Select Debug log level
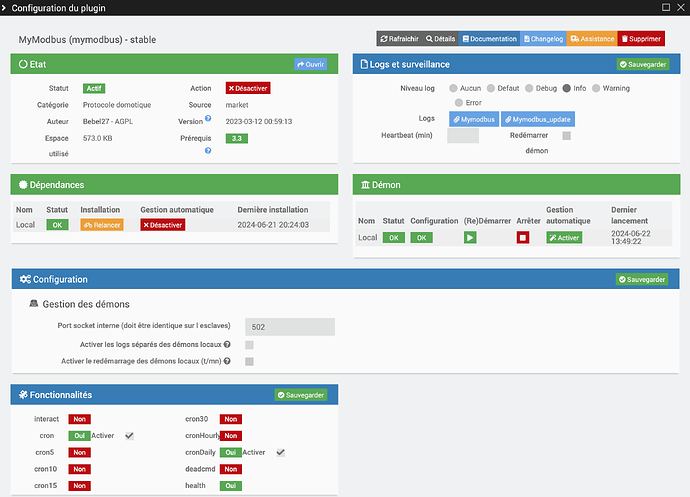Image resolution: width=690 pixels, height=497 pixels. 529,88
